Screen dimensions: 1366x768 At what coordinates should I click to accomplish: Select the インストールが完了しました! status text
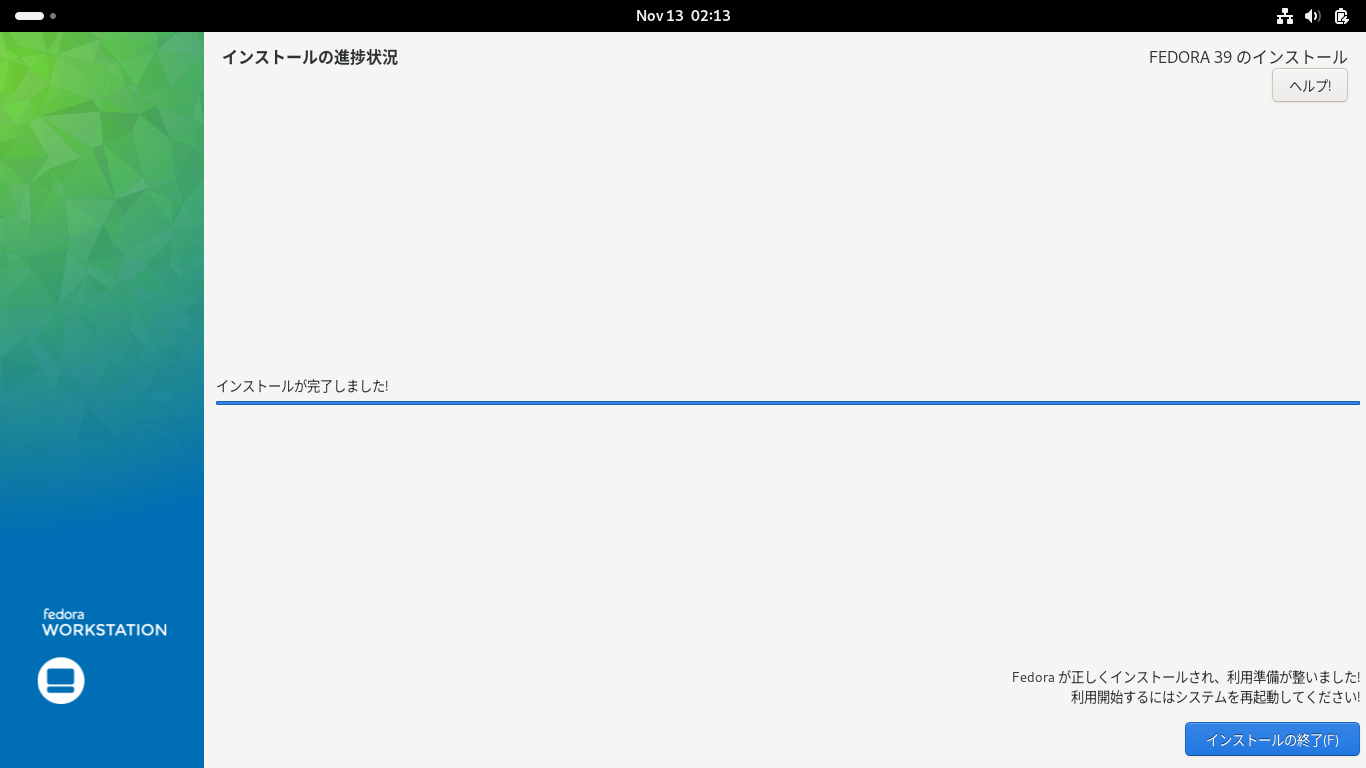pos(302,386)
